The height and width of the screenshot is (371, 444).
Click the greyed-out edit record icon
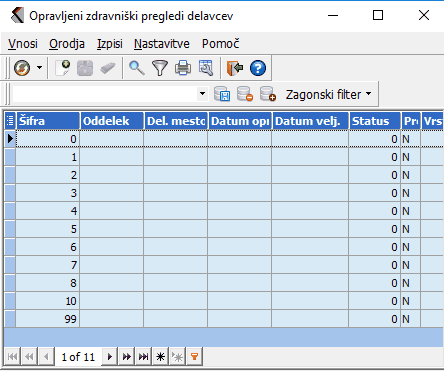point(85,68)
